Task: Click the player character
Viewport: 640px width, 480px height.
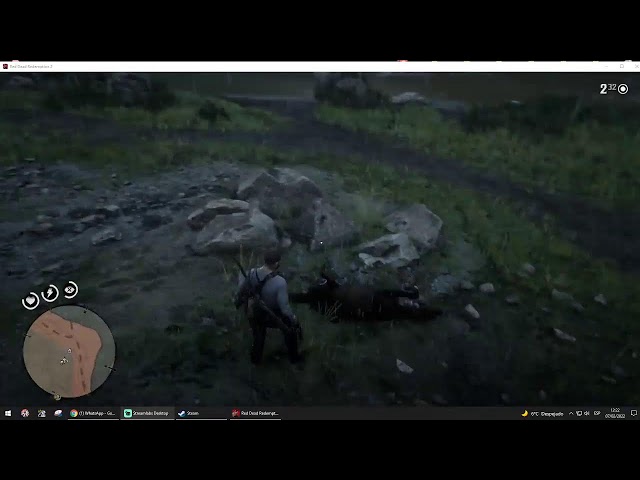Action: [x=269, y=307]
